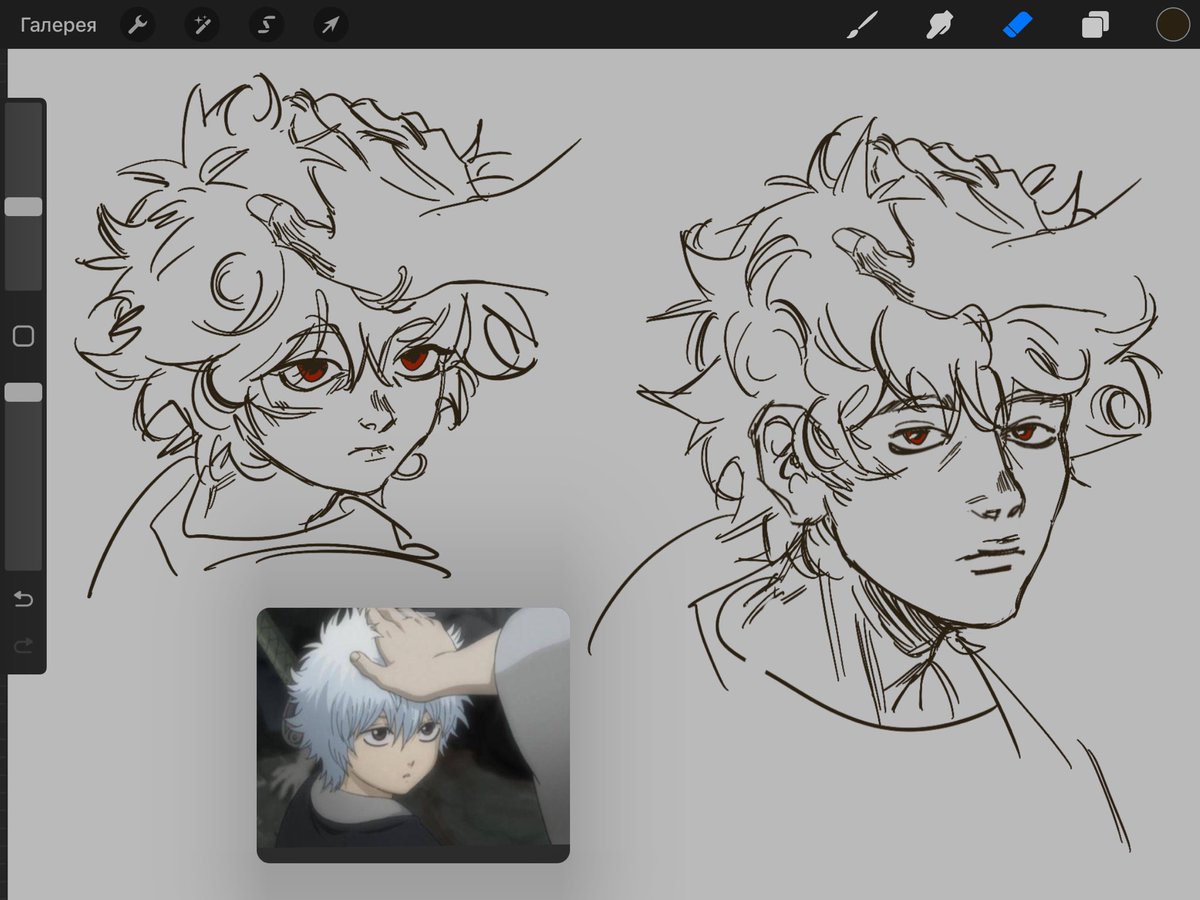Open the Actions wrench menu
Viewport: 1200px width, 900px height.
tap(138, 25)
